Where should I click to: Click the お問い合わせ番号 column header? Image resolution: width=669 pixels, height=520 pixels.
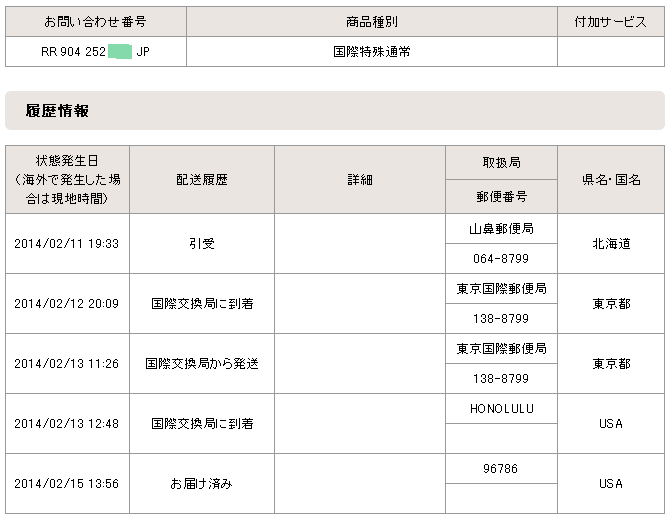(96, 21)
